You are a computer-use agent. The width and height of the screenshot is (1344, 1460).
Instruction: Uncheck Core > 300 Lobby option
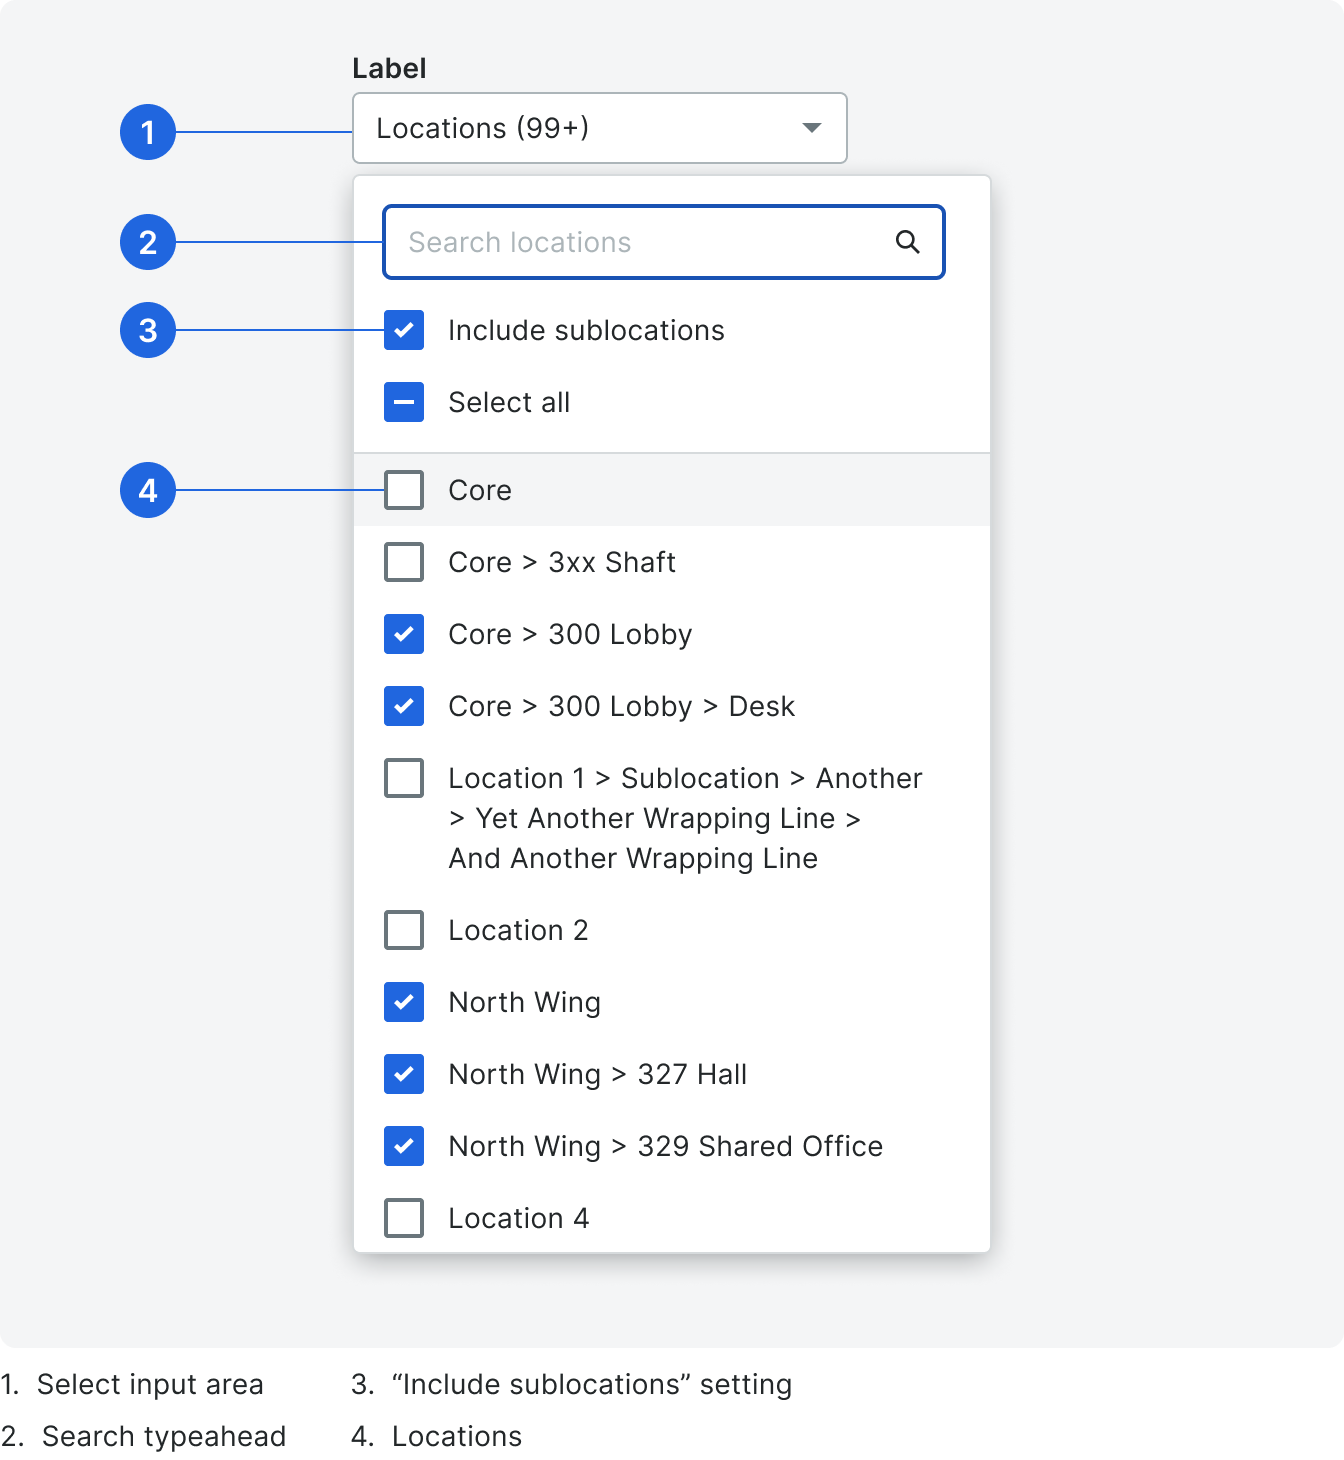point(404,634)
